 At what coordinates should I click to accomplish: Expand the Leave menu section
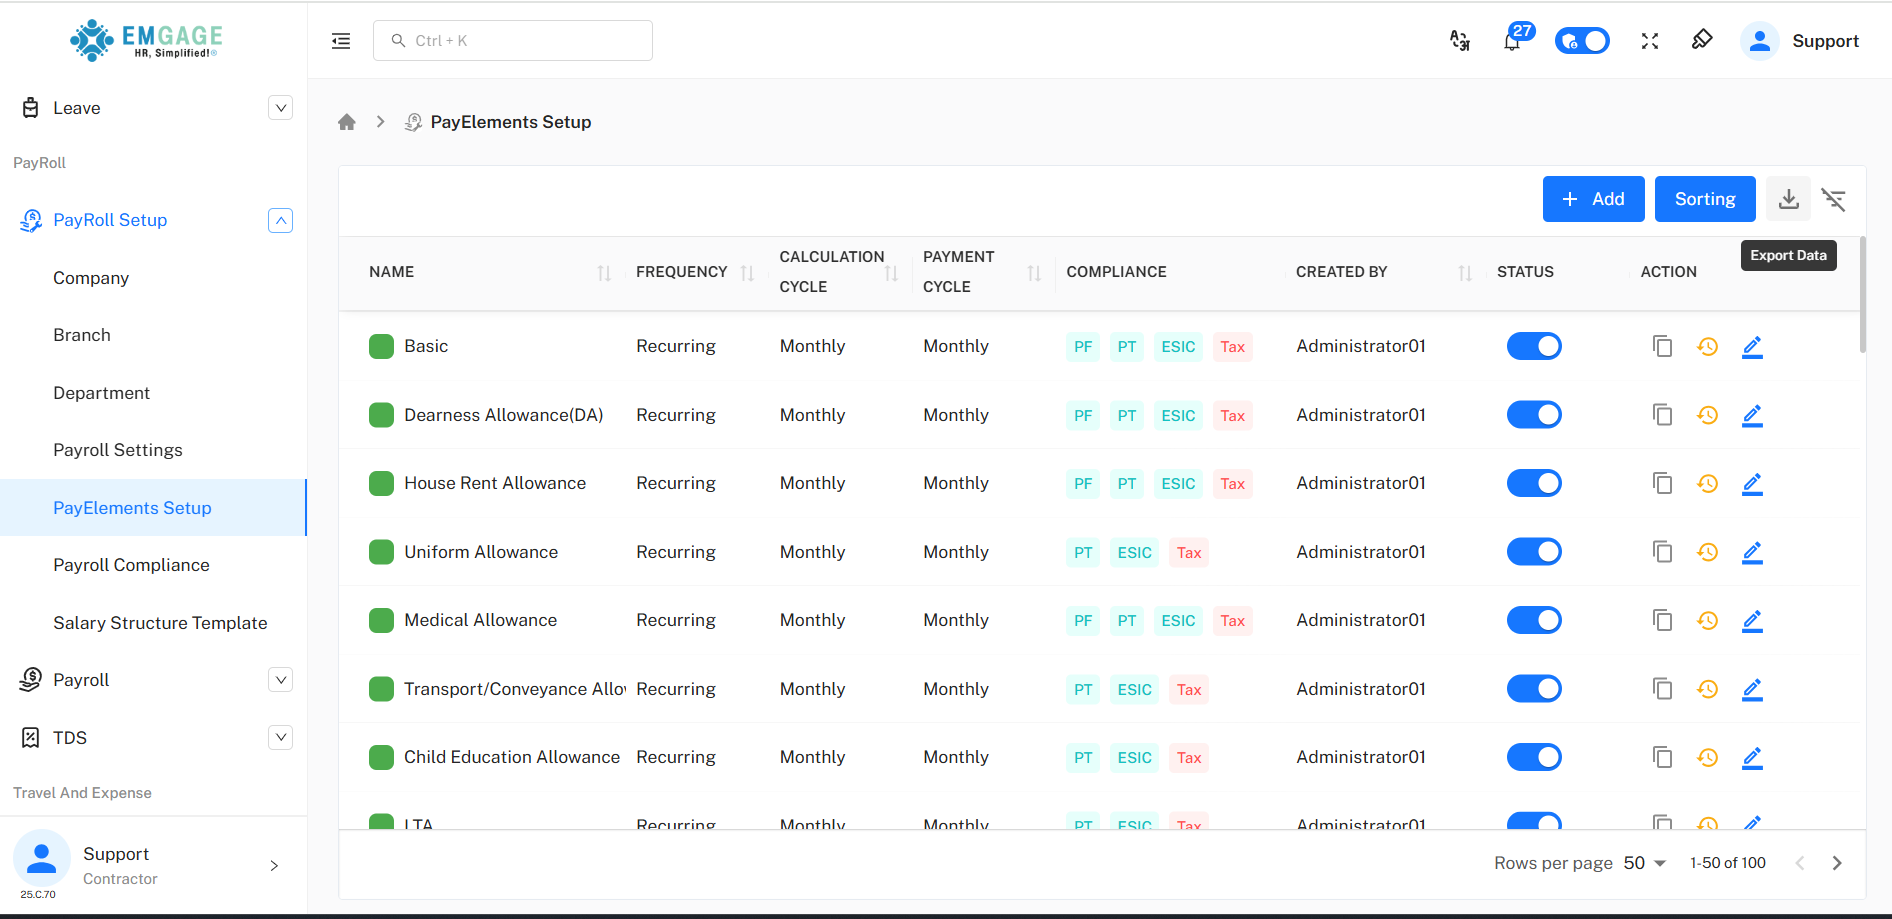click(280, 108)
